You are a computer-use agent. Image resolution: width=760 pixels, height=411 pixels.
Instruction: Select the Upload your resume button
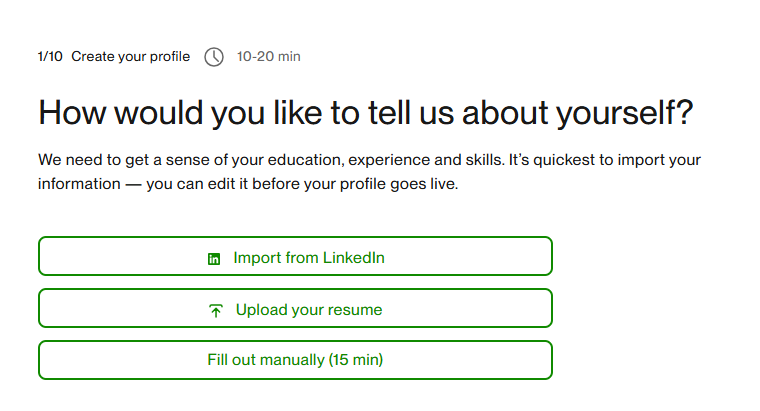(295, 308)
